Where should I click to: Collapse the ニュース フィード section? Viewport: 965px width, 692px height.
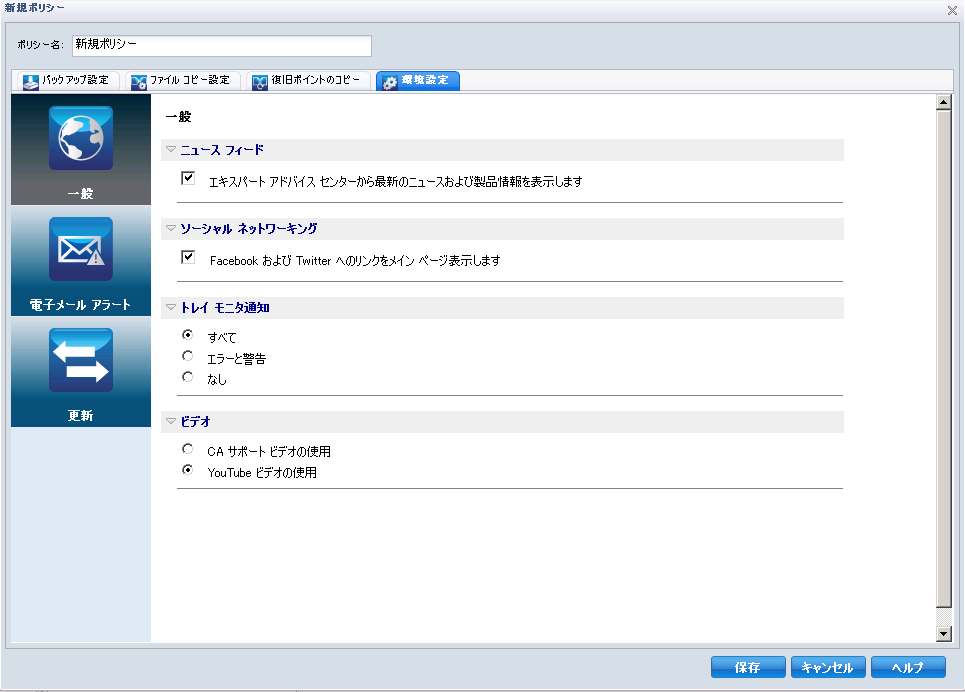pyautogui.click(x=171, y=150)
